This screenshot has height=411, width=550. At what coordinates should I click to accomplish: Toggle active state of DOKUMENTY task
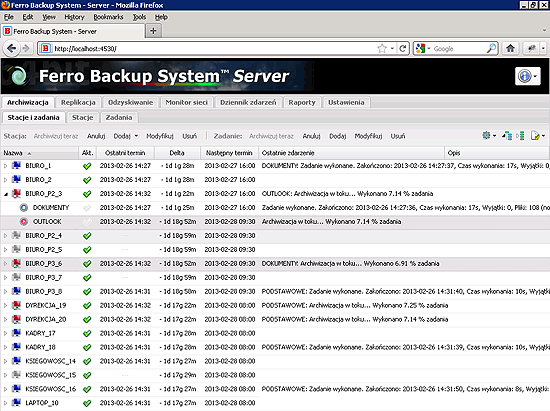87,208
